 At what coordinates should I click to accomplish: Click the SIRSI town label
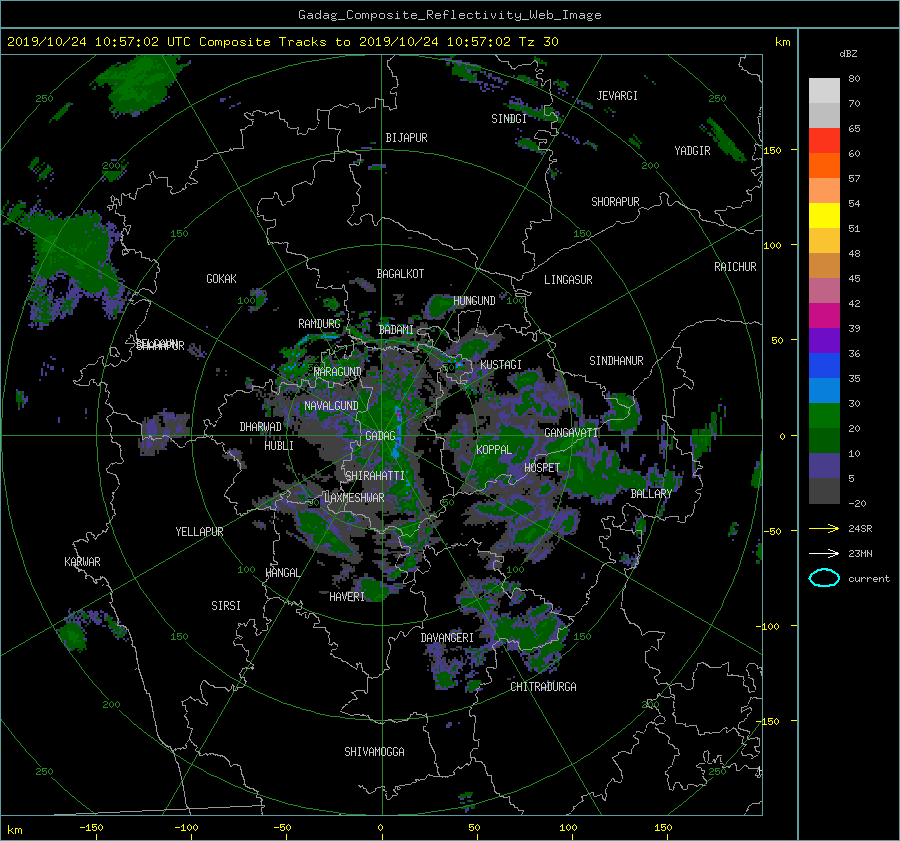pyautogui.click(x=226, y=606)
